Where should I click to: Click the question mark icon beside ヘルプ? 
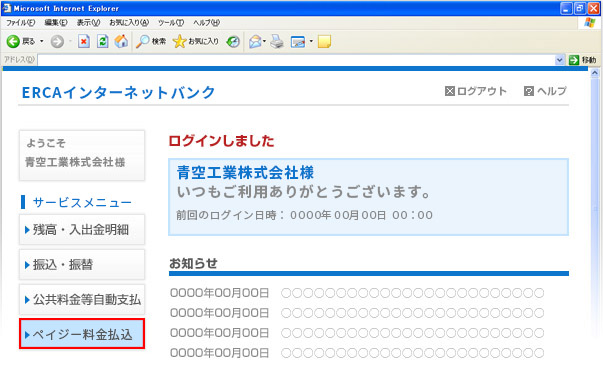[529, 91]
